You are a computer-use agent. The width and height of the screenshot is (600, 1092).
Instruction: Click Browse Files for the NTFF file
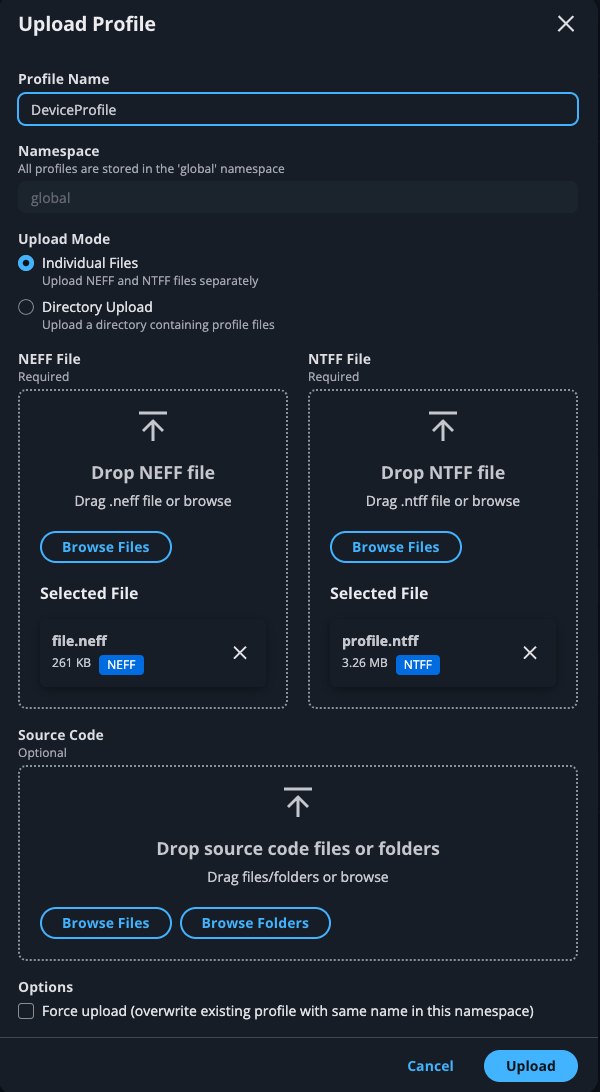(x=395, y=547)
